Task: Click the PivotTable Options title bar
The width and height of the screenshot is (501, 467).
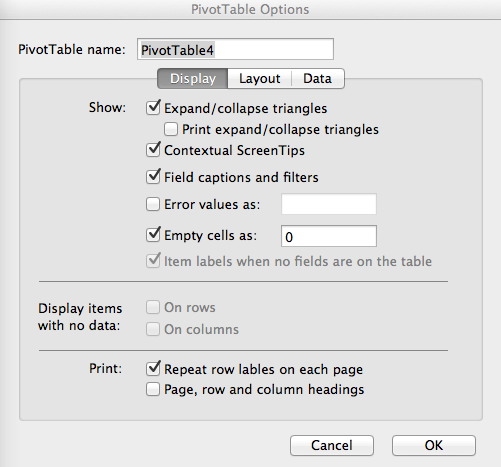Action: (250, 9)
